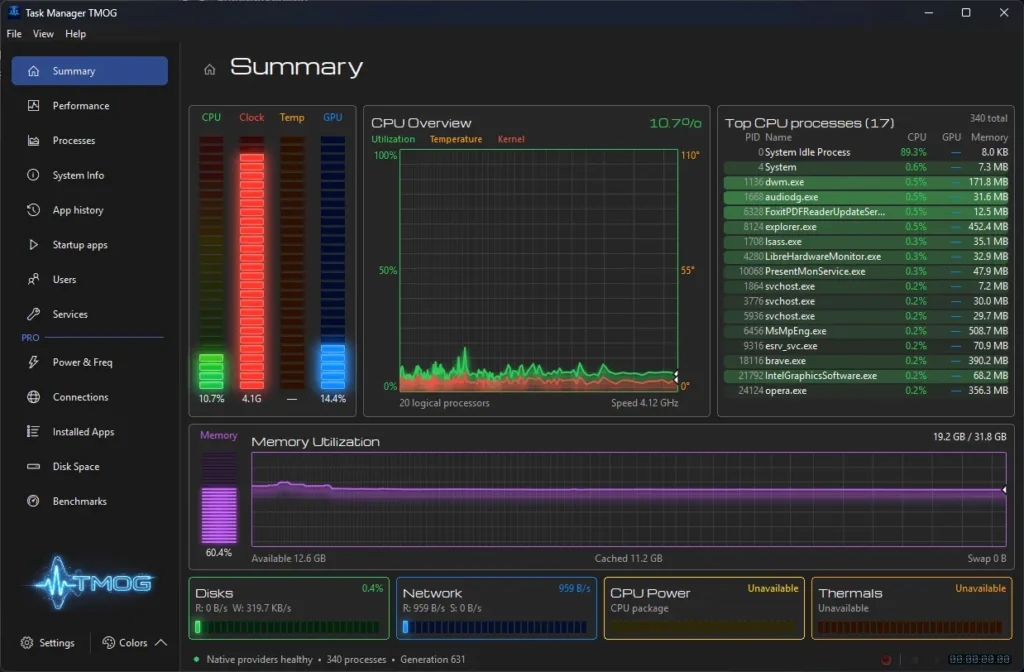Select the lsass.exe process row
The image size is (1024, 672).
coord(866,242)
